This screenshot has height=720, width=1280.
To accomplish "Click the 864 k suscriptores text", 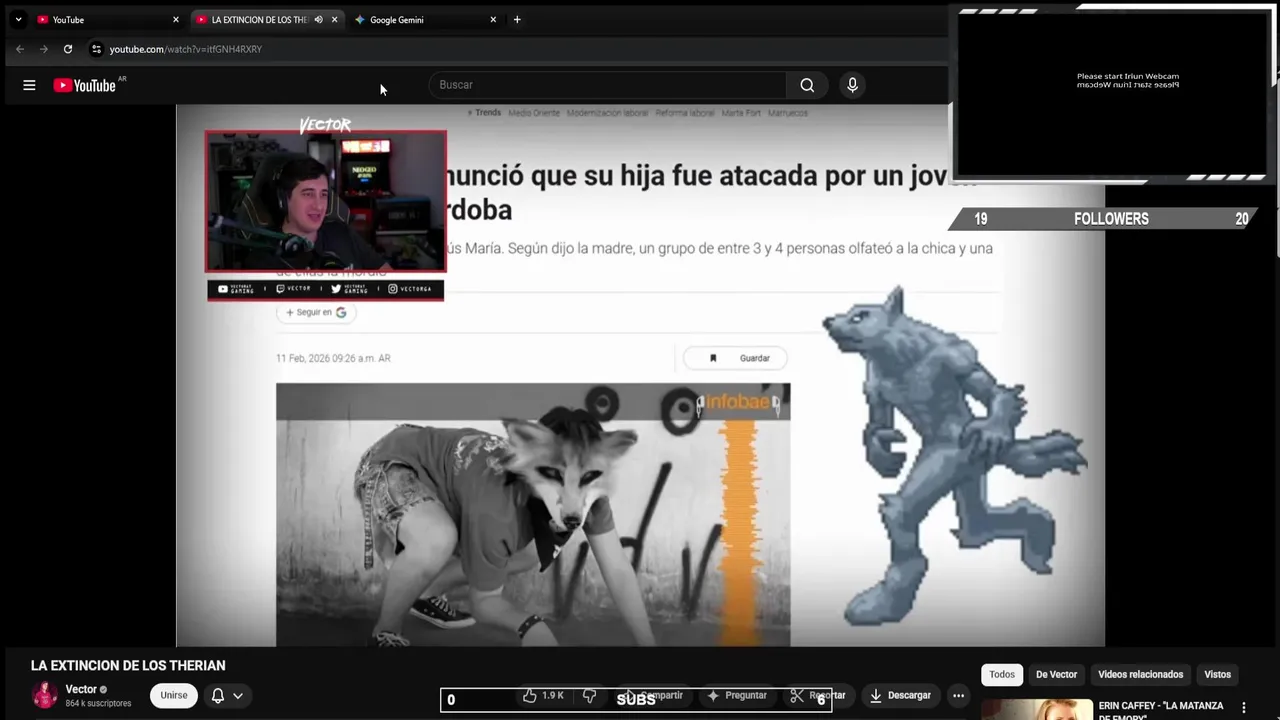I will 98,703.
